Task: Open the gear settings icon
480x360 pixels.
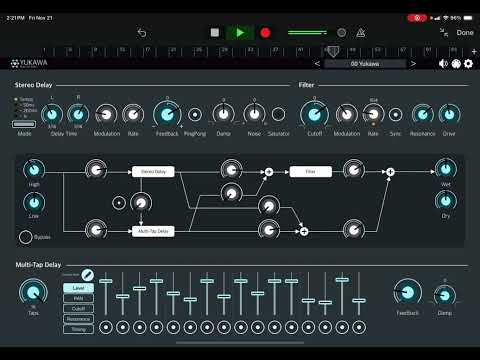Action: [468, 63]
